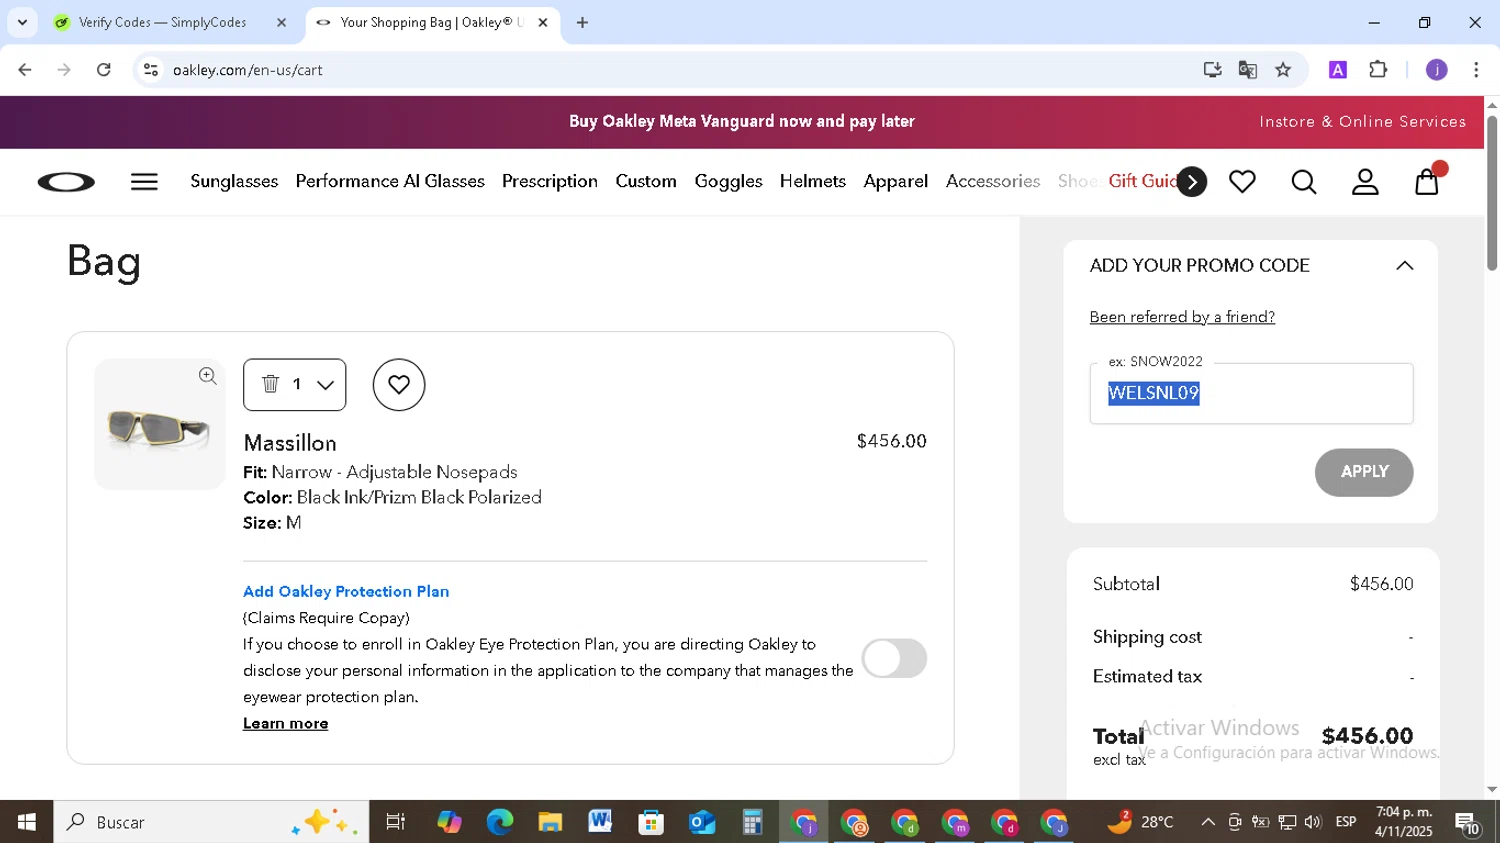Go back in browser history

point(25,70)
